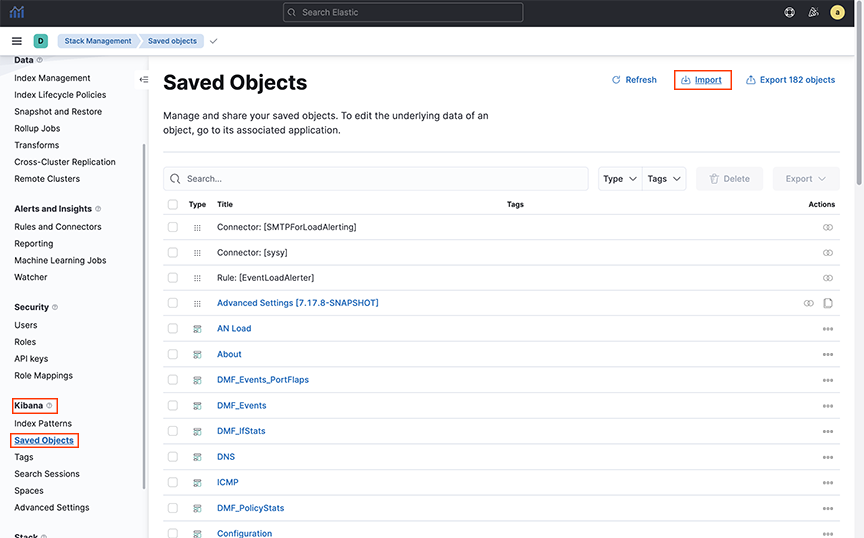The image size is (864, 538).
Task: Open actions menu for DMF_Events
Action: [828, 406]
